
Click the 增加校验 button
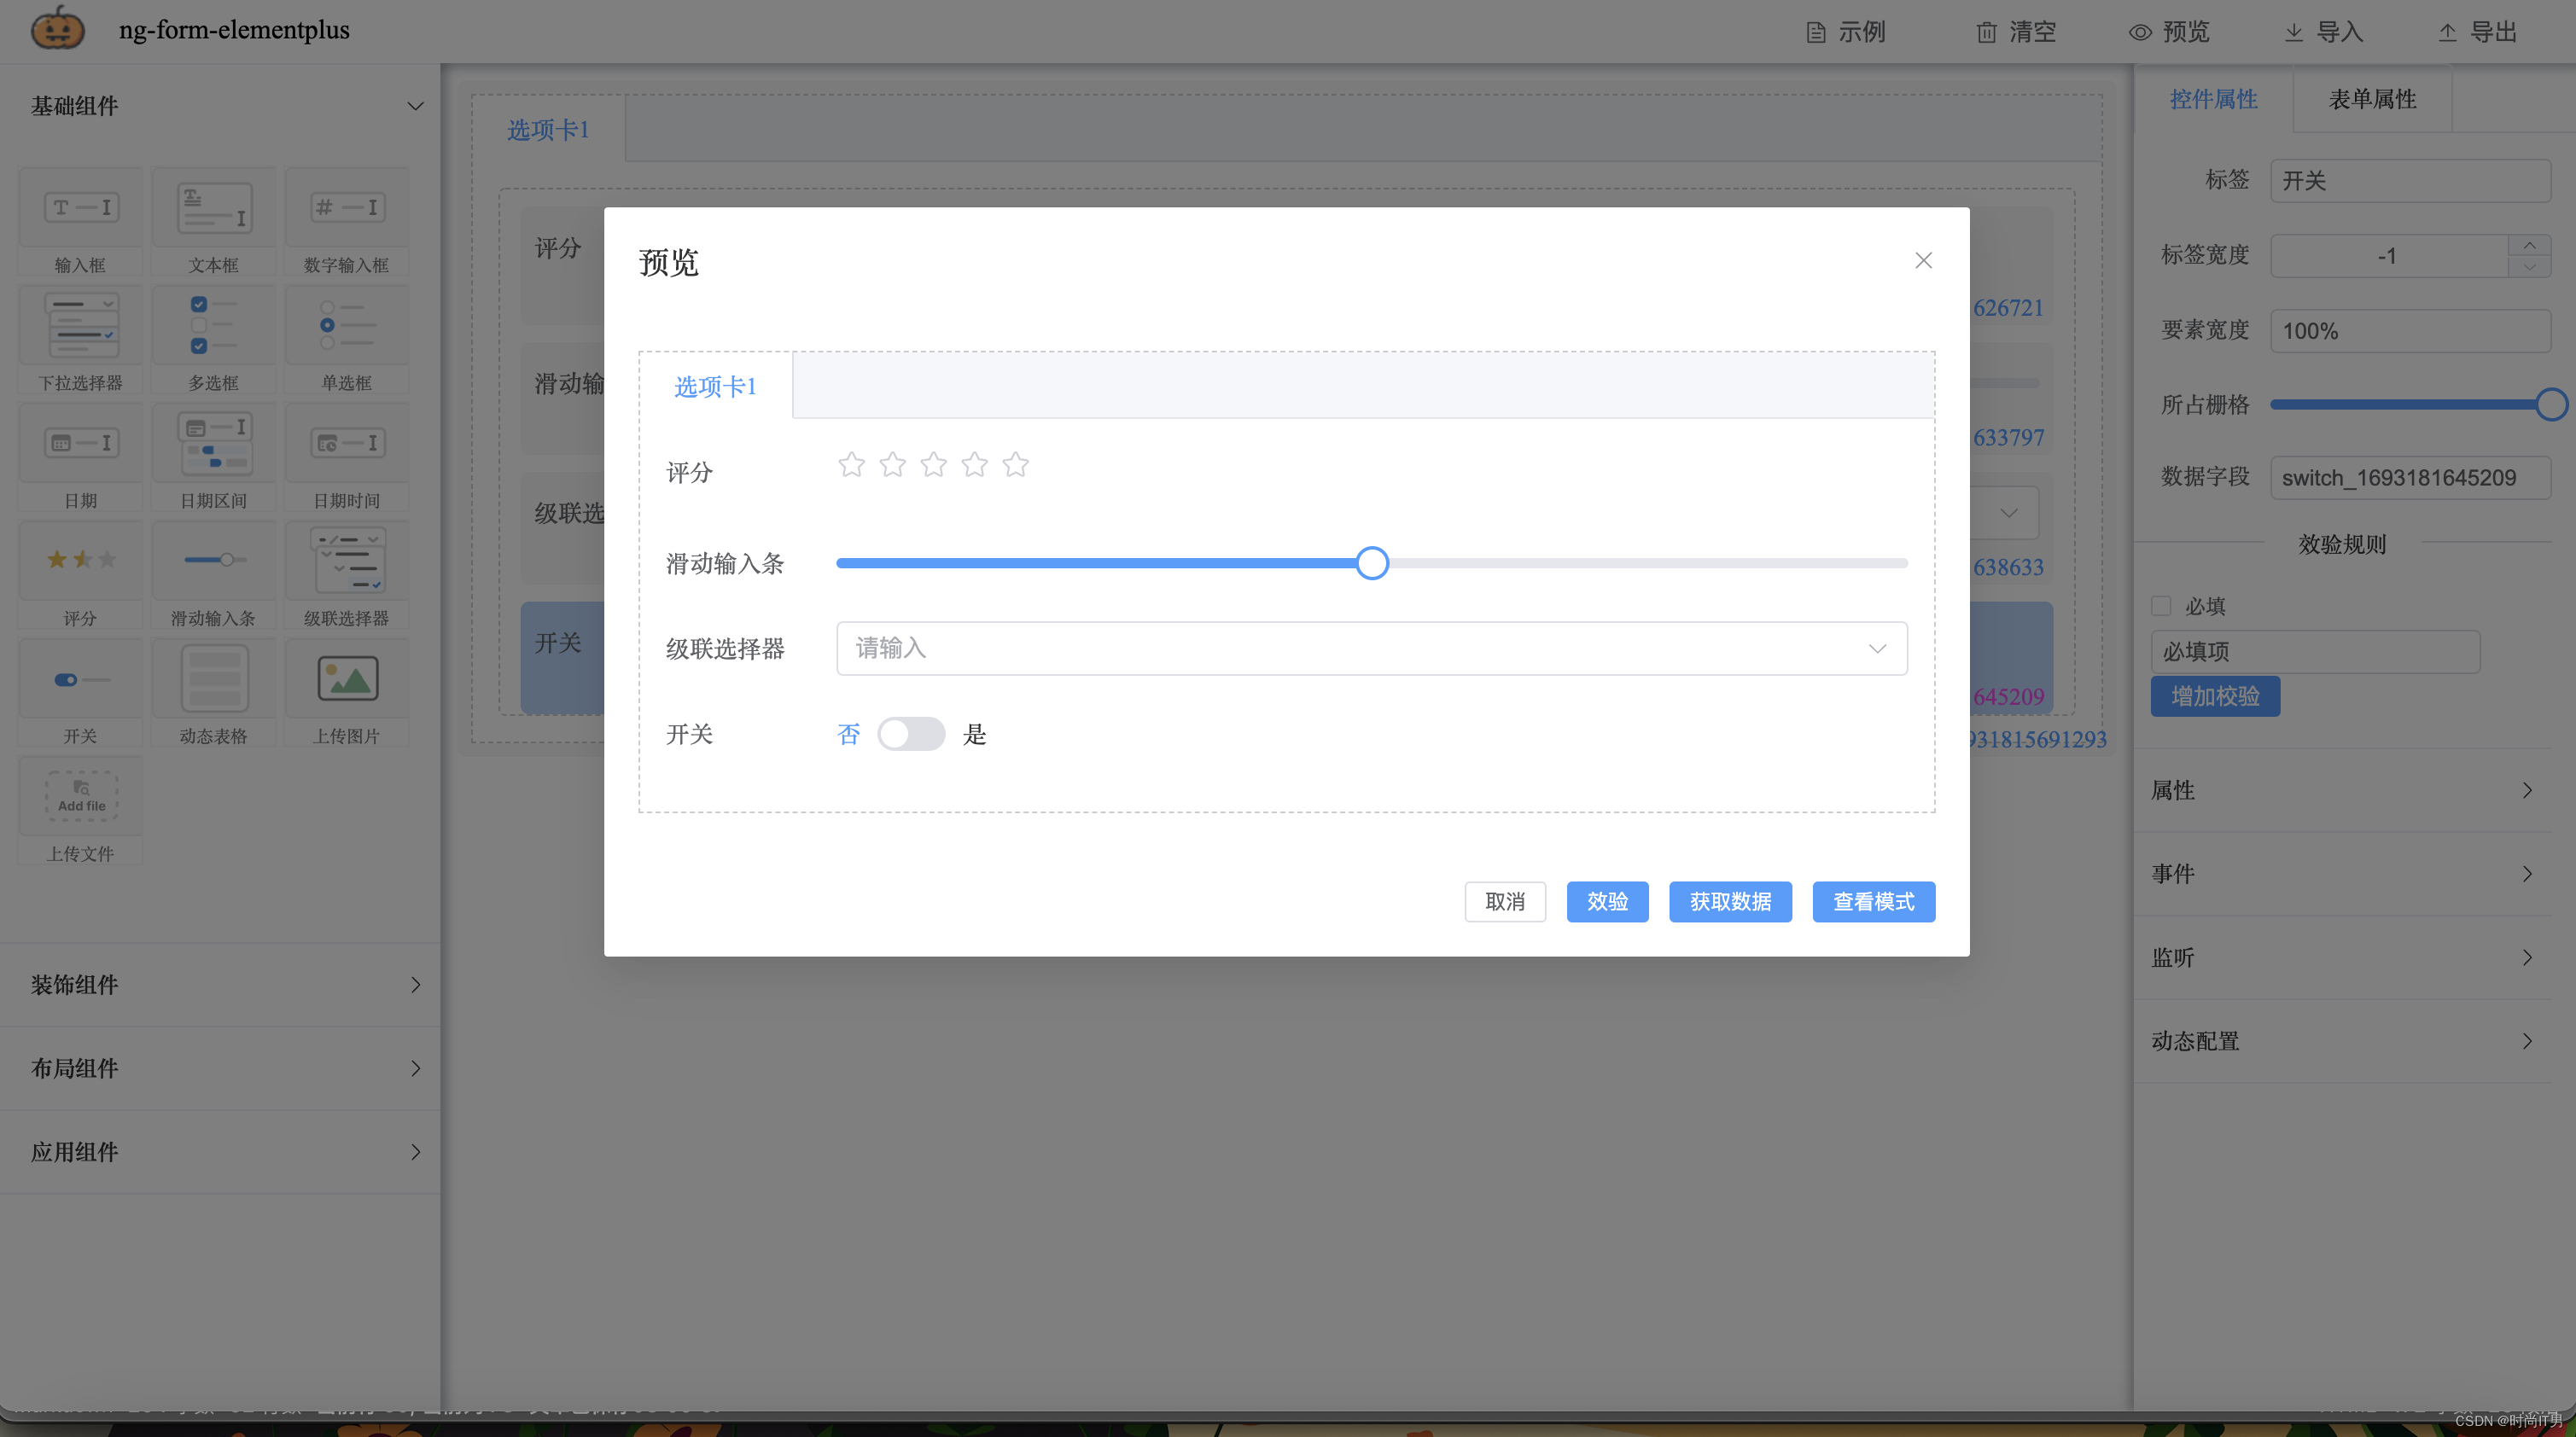(2215, 696)
